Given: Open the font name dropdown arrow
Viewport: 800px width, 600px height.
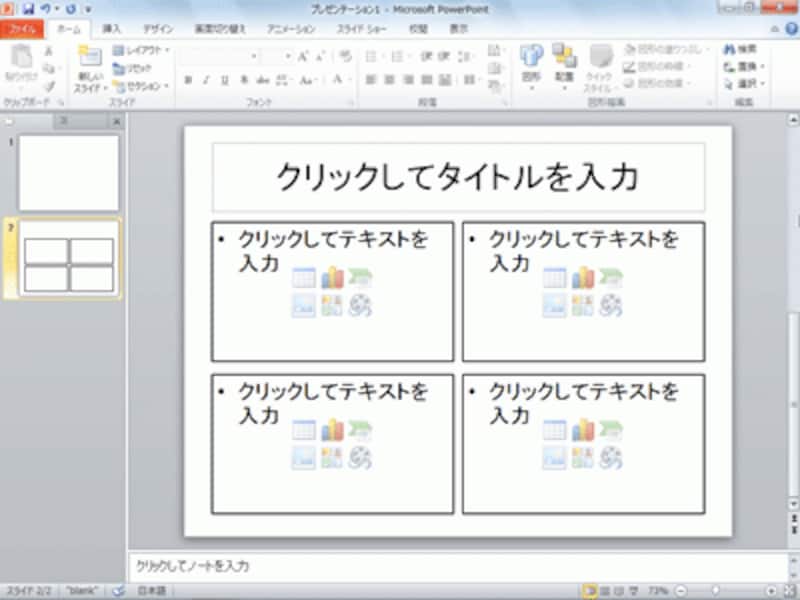Looking at the screenshot, I should pos(254,56).
